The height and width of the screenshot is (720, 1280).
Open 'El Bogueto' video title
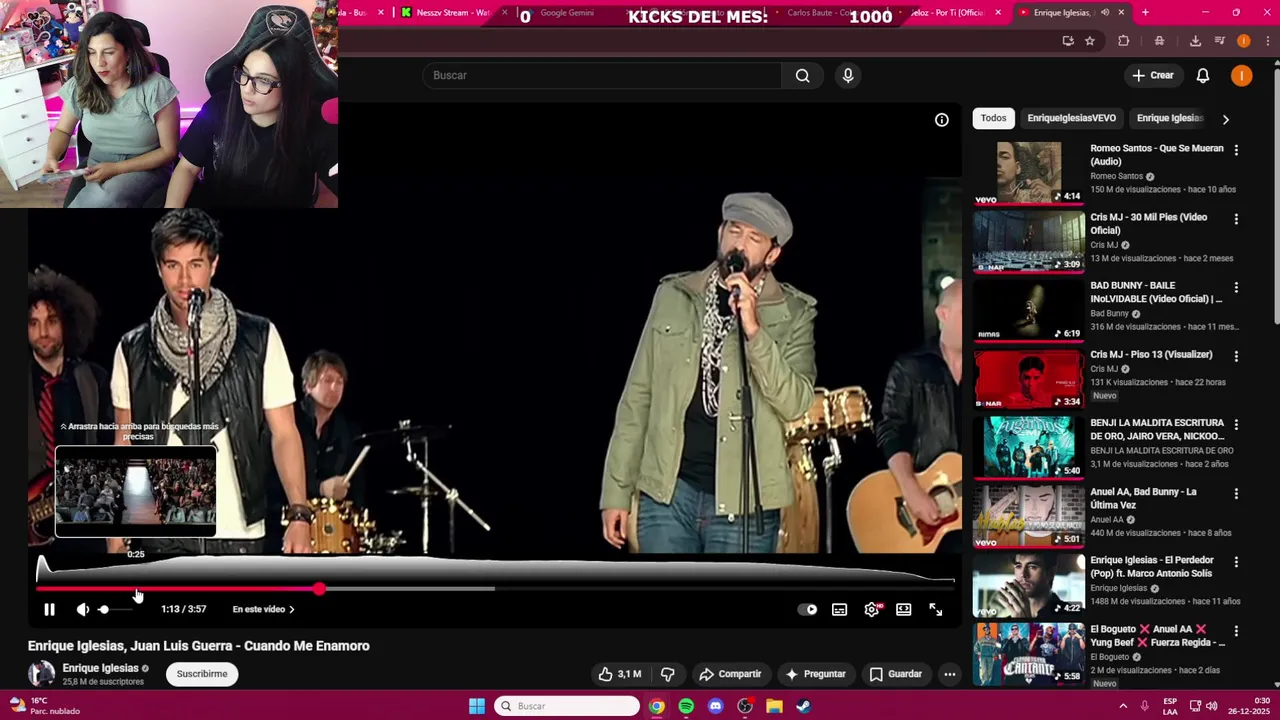coord(1157,636)
